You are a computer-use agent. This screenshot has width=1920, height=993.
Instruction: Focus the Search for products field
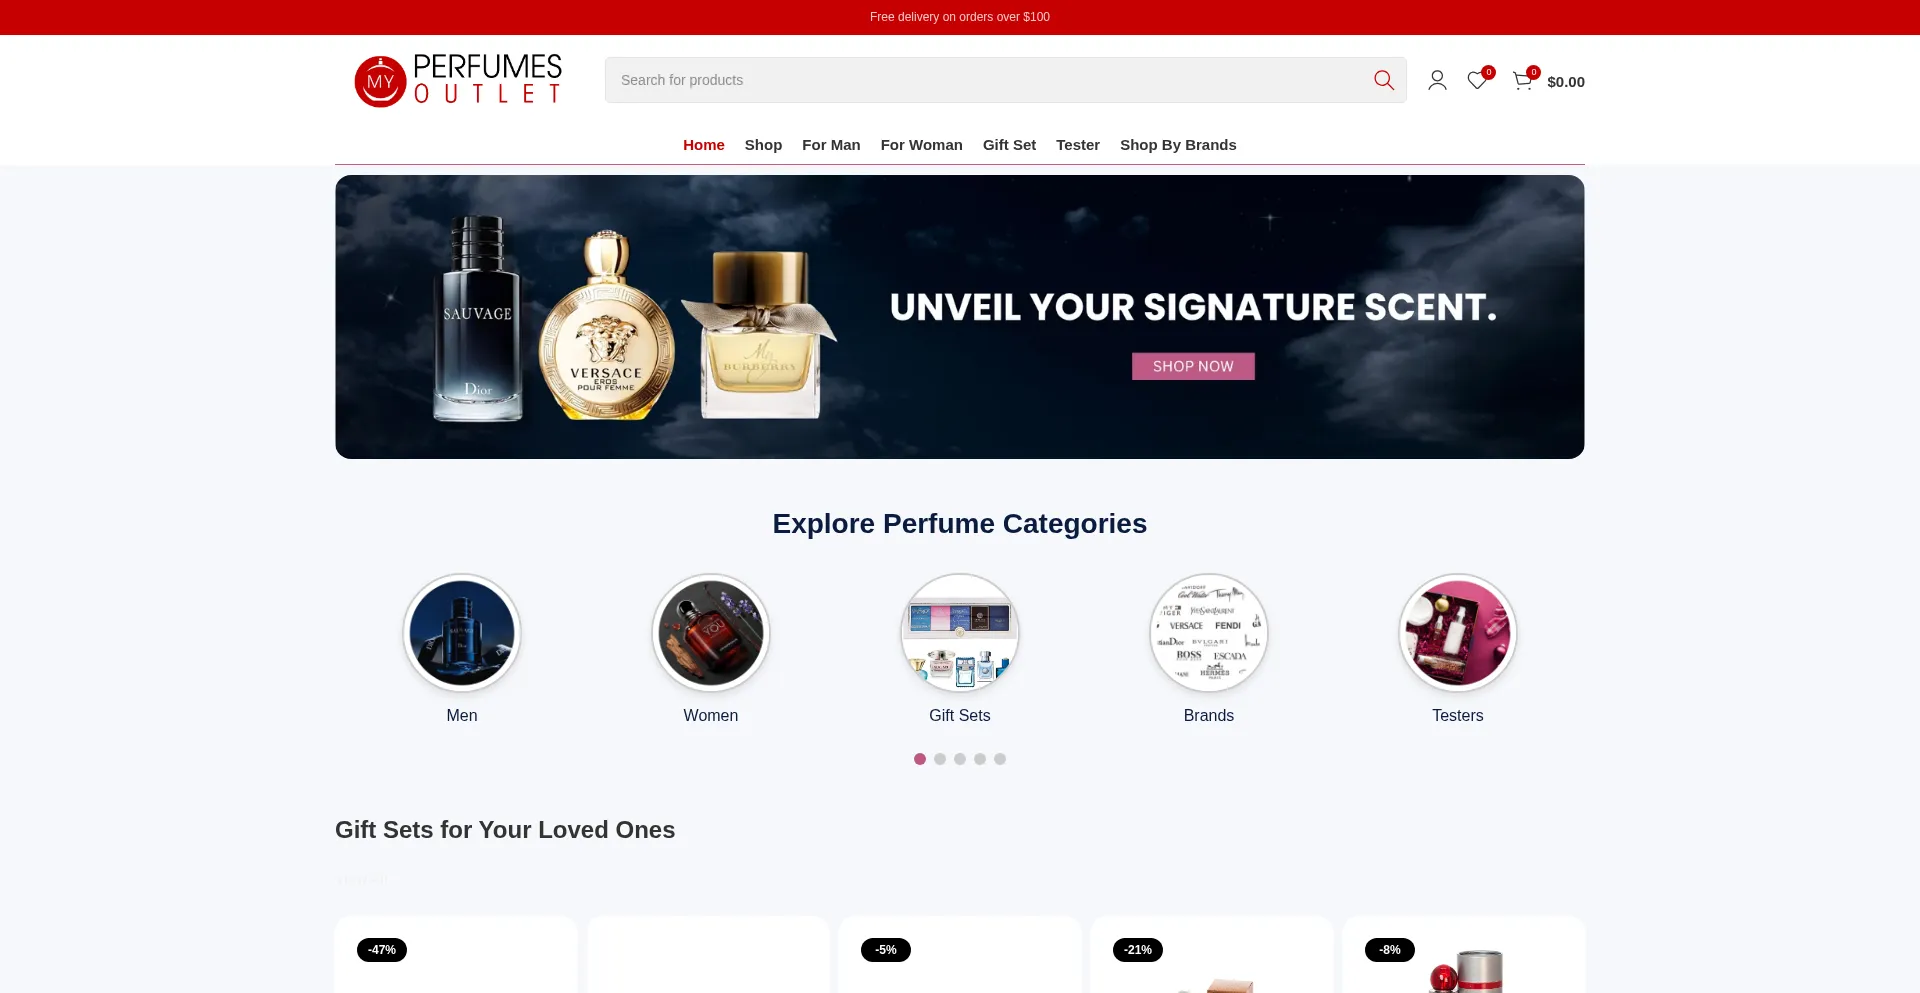pos(985,80)
